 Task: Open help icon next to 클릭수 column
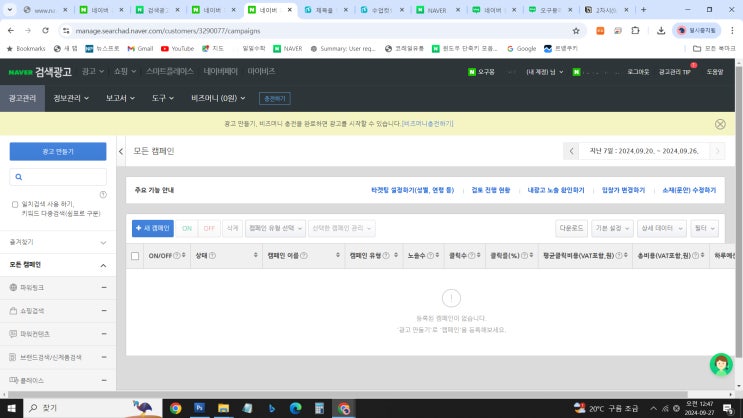click(471, 256)
